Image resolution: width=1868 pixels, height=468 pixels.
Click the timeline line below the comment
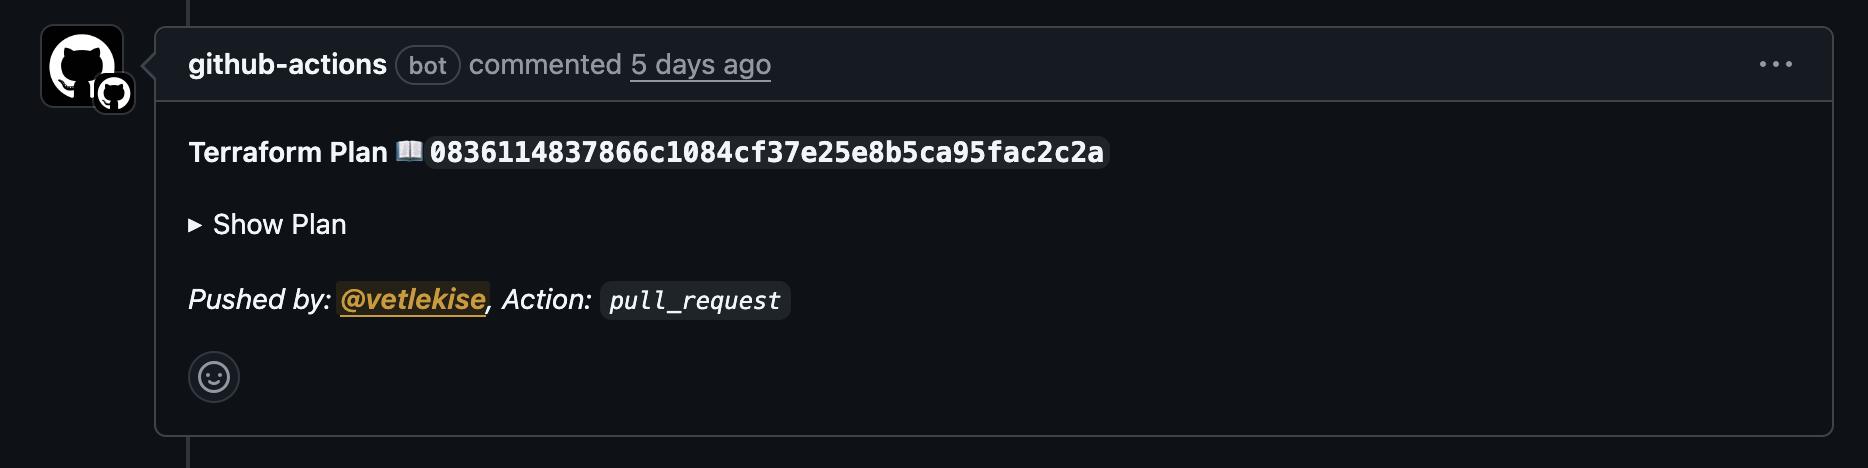point(187,453)
